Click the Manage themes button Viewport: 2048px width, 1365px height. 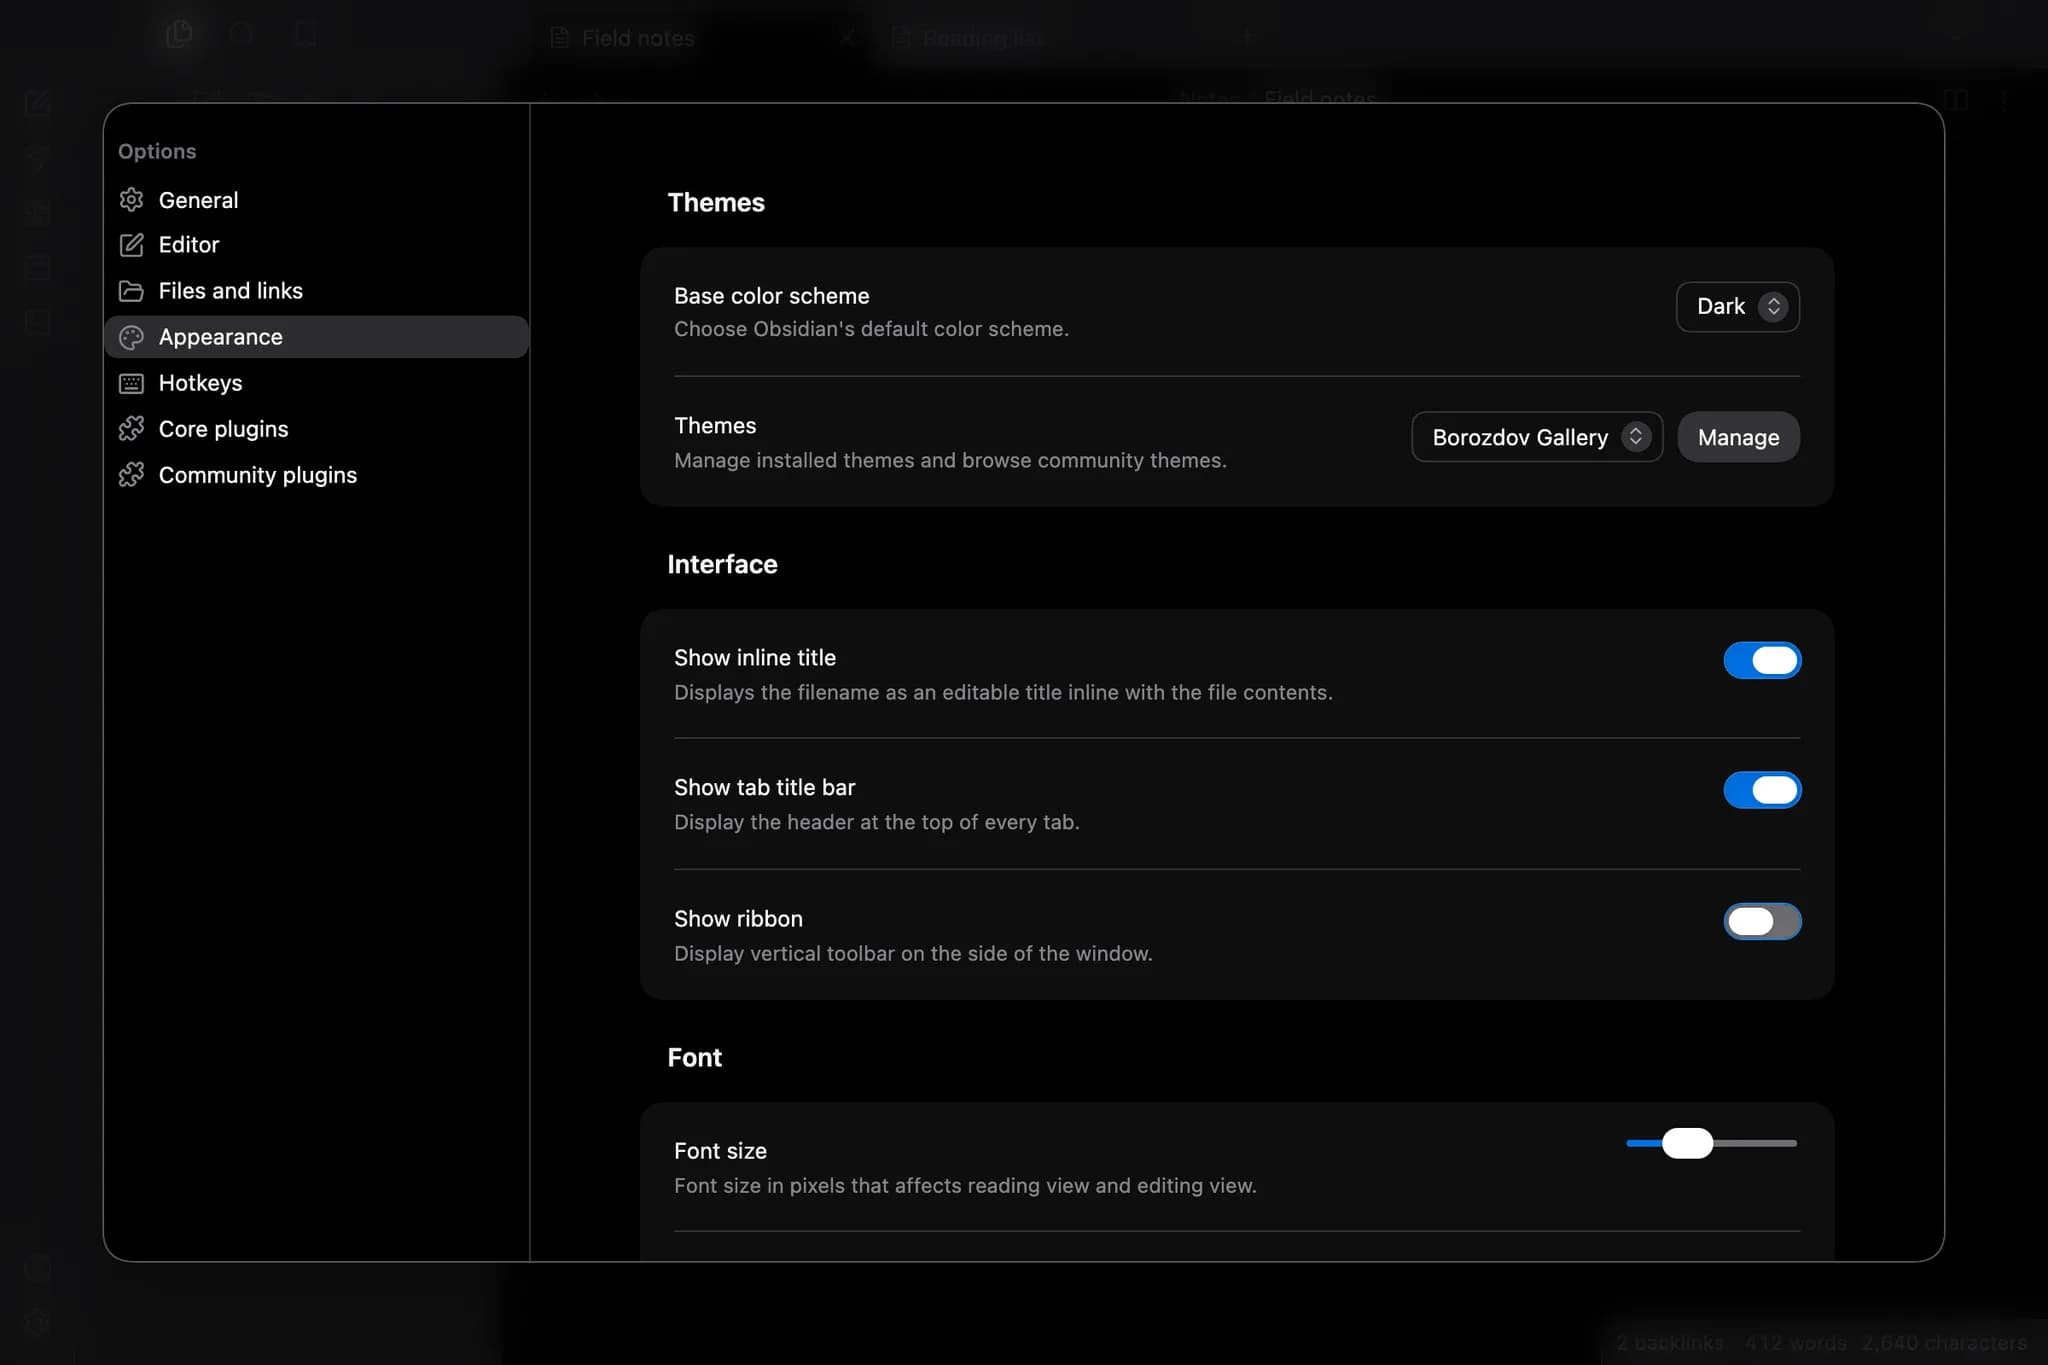click(1738, 437)
